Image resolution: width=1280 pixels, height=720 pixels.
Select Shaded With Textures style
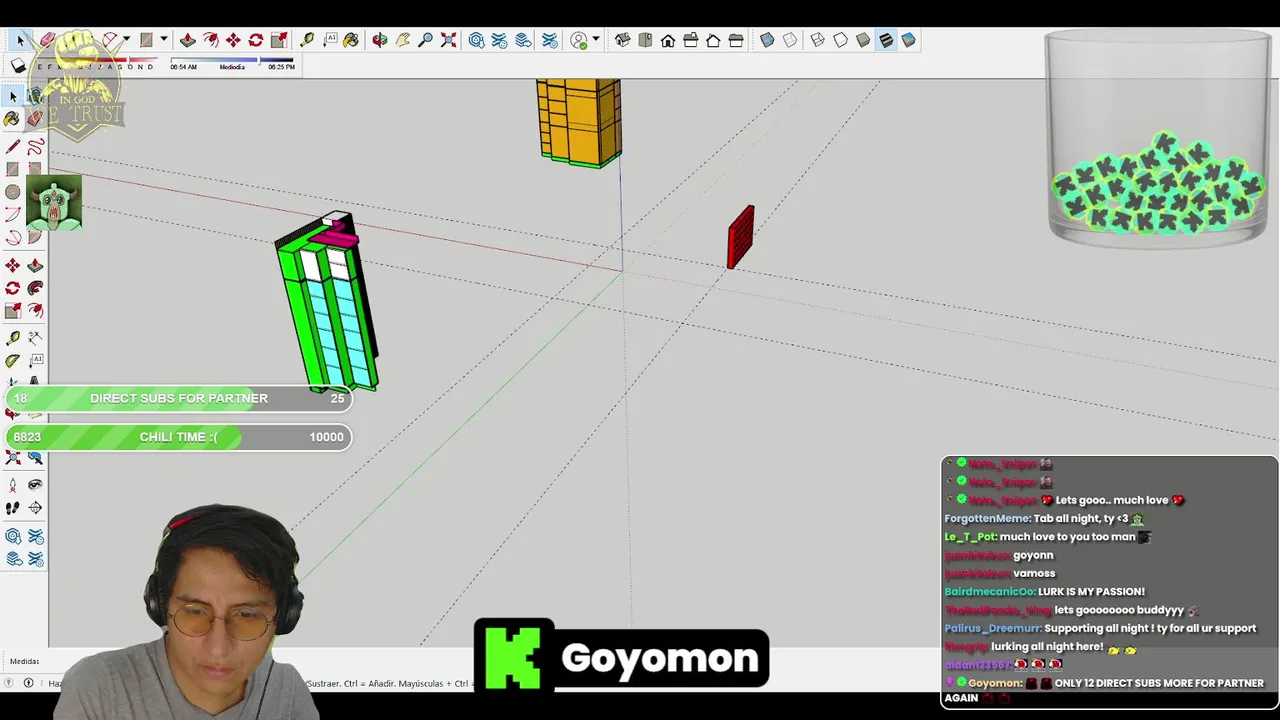(x=886, y=40)
